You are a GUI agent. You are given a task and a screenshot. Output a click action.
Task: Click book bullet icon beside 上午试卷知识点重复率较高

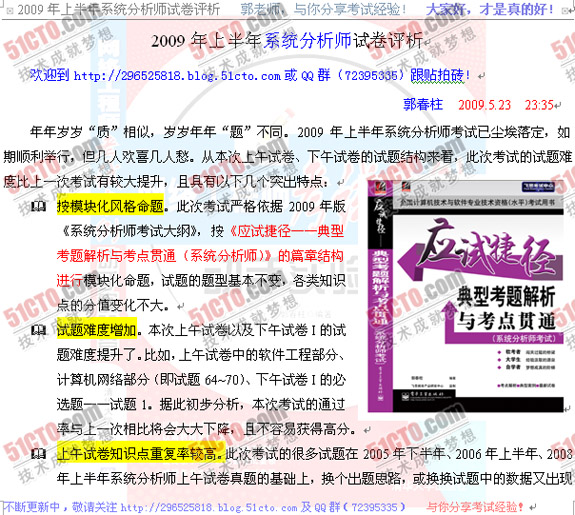(x=39, y=454)
